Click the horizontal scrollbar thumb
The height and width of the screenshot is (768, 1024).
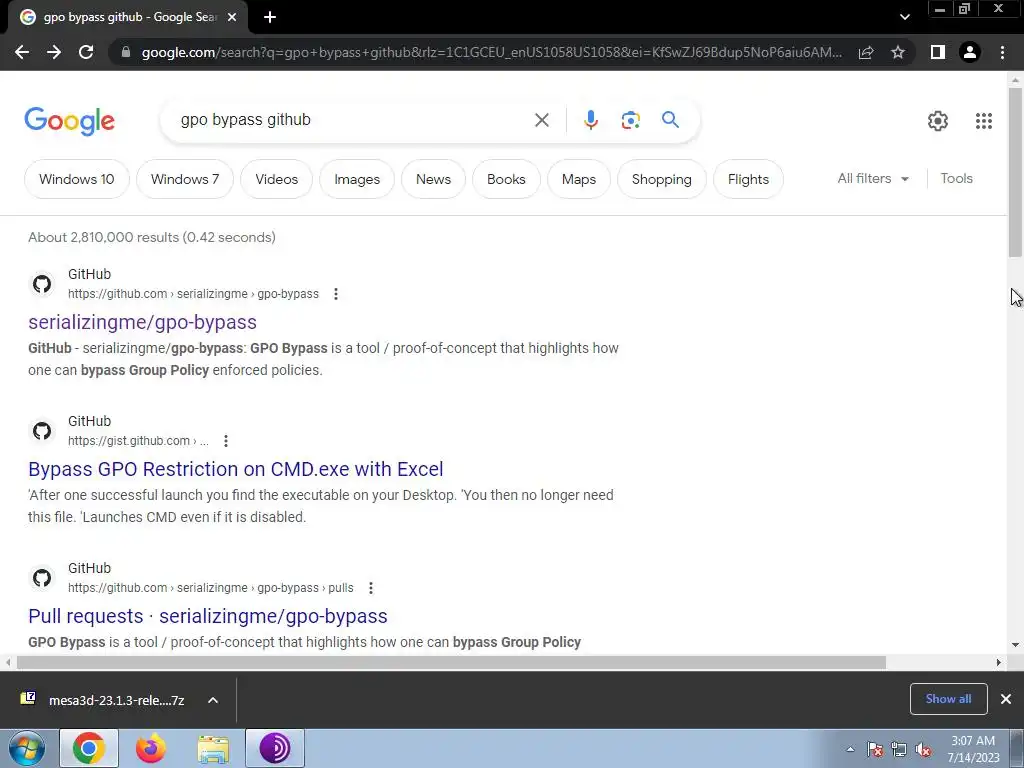451,662
